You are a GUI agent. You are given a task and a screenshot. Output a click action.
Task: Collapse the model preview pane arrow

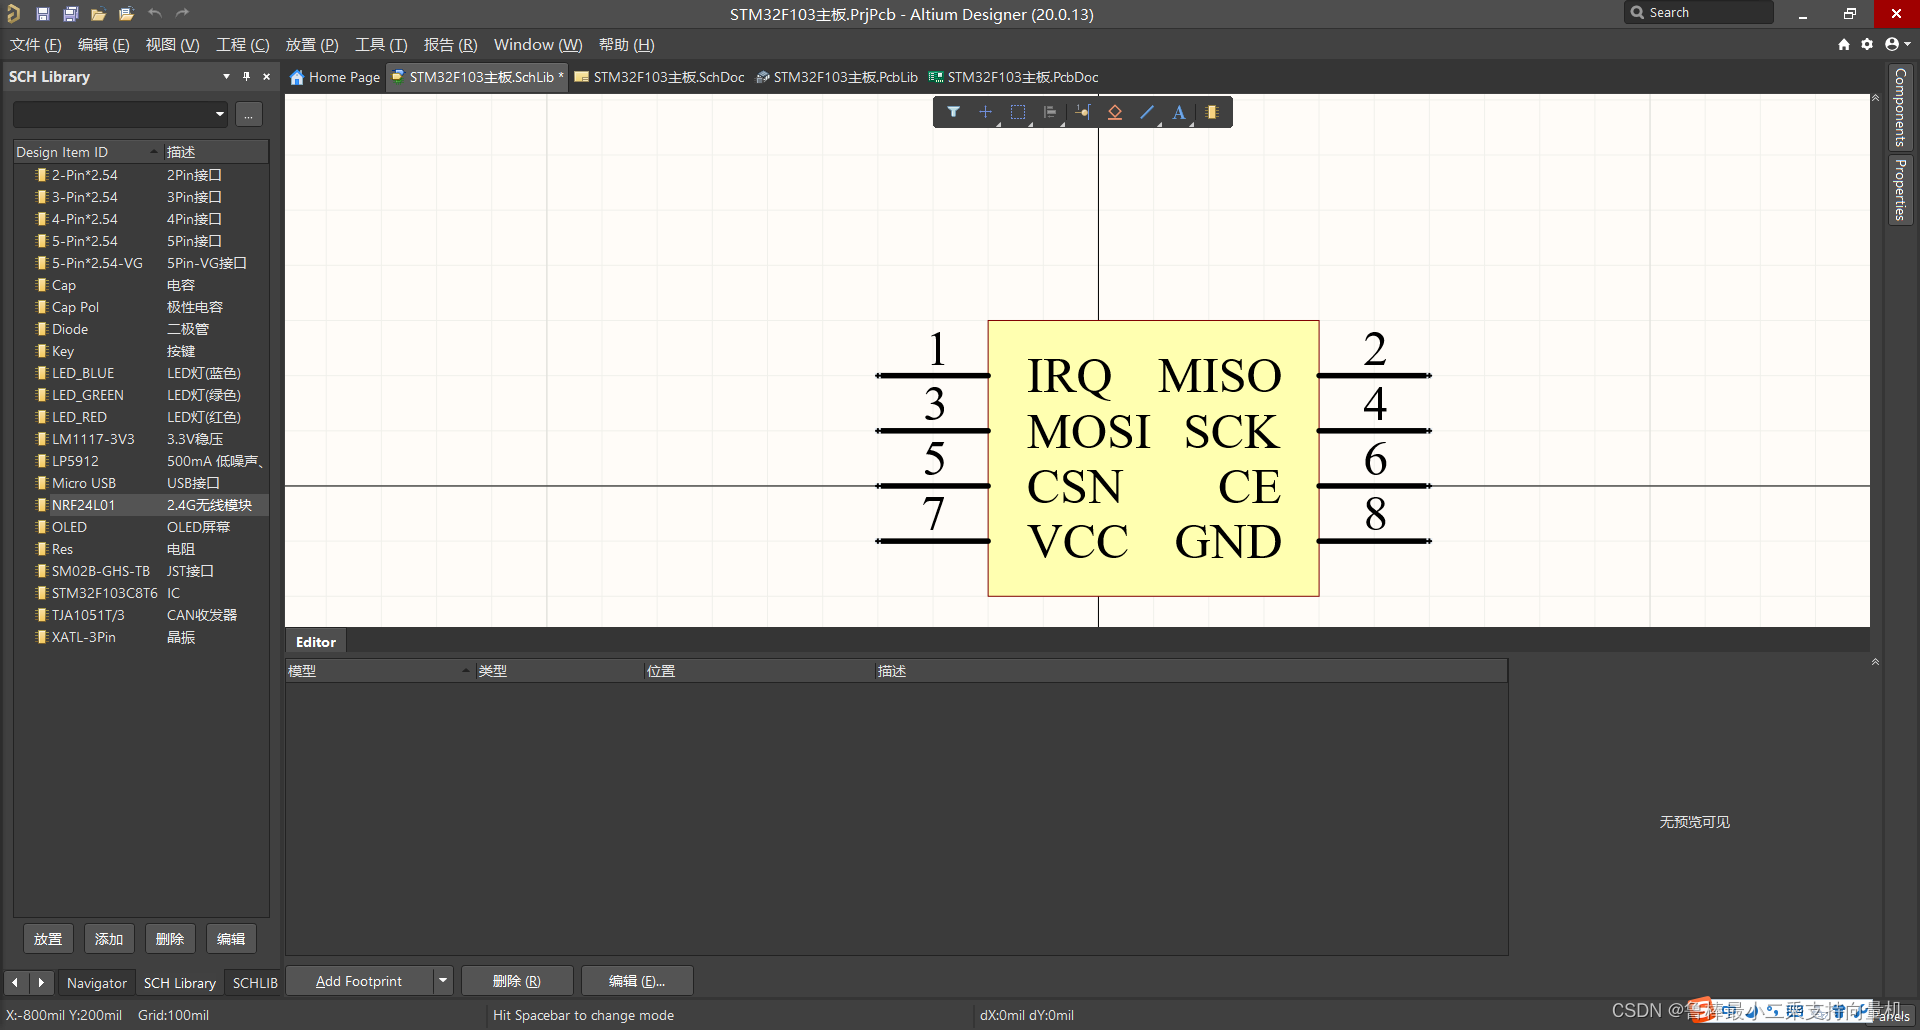coord(1875,662)
